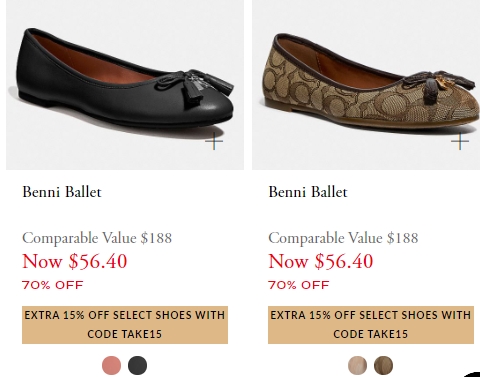
Task: Select the black color swatch
Action: 137,365
